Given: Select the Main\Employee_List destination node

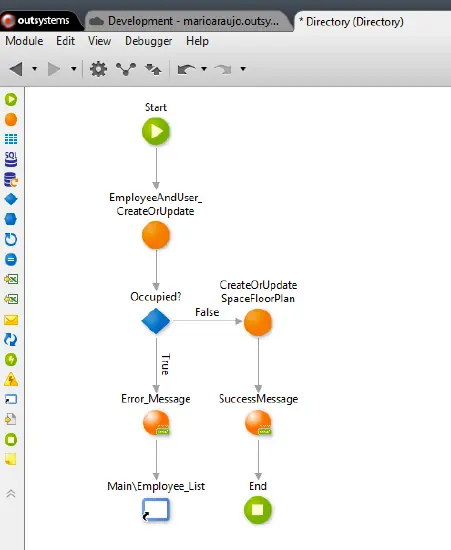Looking at the screenshot, I should (156, 510).
